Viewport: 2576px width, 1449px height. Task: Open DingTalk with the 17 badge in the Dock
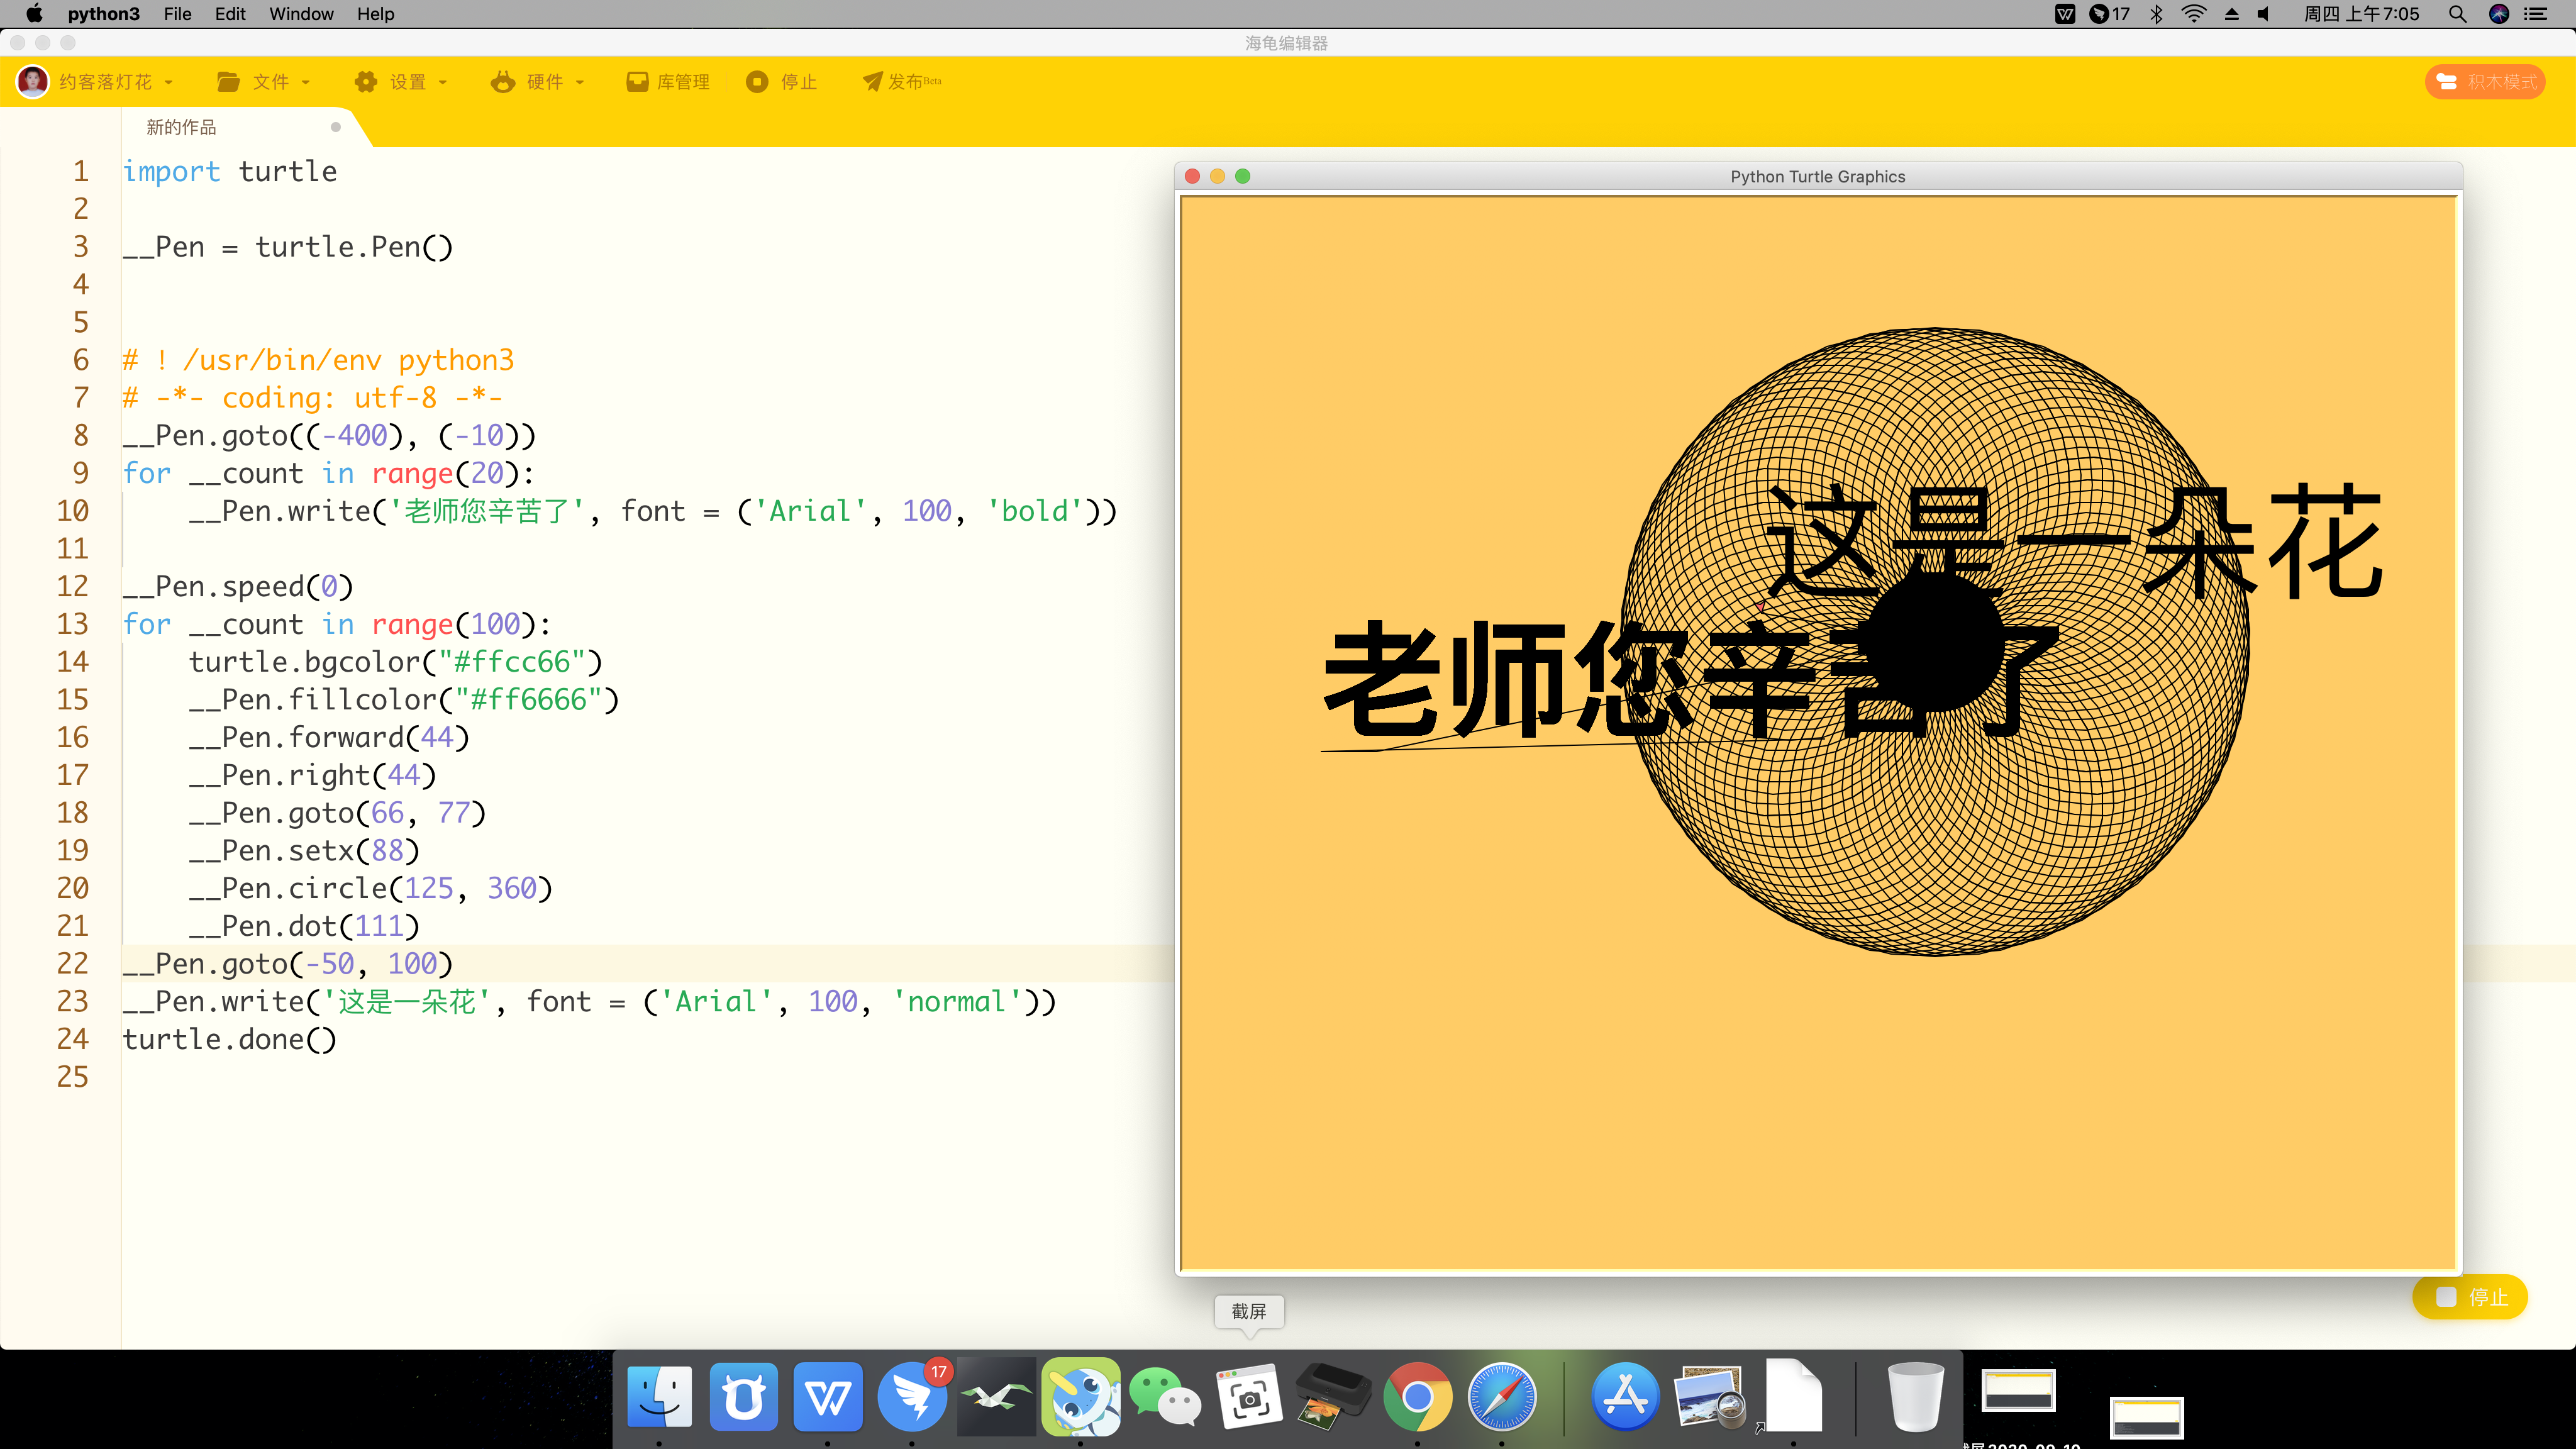(912, 1396)
